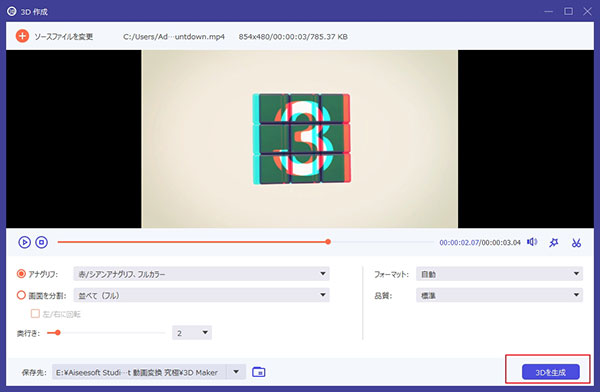Open the depth value dropdown showing 2
This screenshot has width=600, height=392.
(192, 333)
